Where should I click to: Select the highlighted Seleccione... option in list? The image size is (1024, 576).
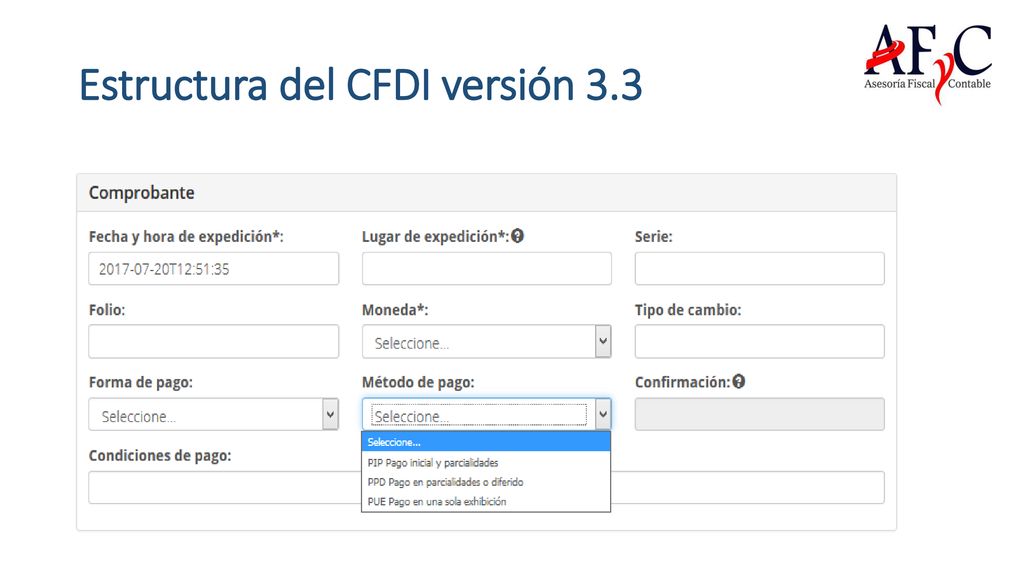pyautogui.click(x=486, y=442)
